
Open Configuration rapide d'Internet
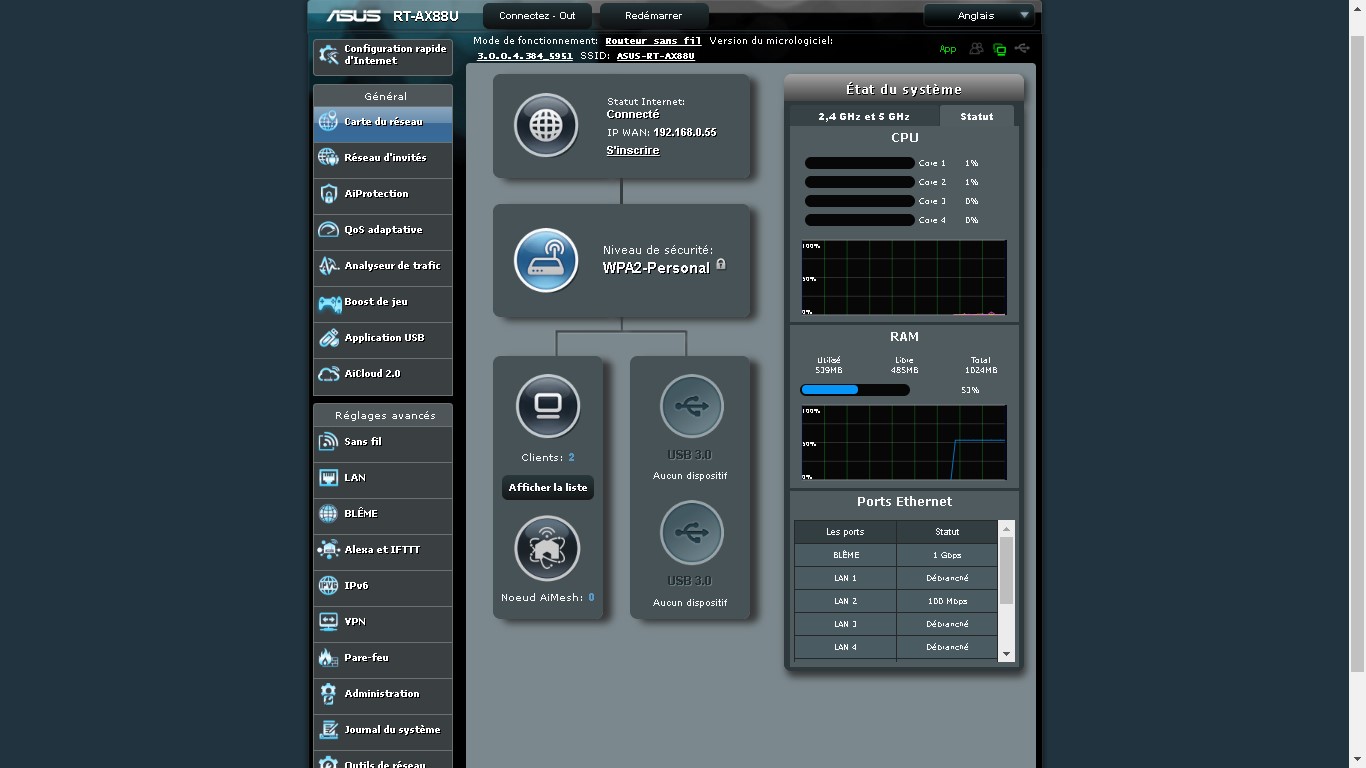(383, 55)
